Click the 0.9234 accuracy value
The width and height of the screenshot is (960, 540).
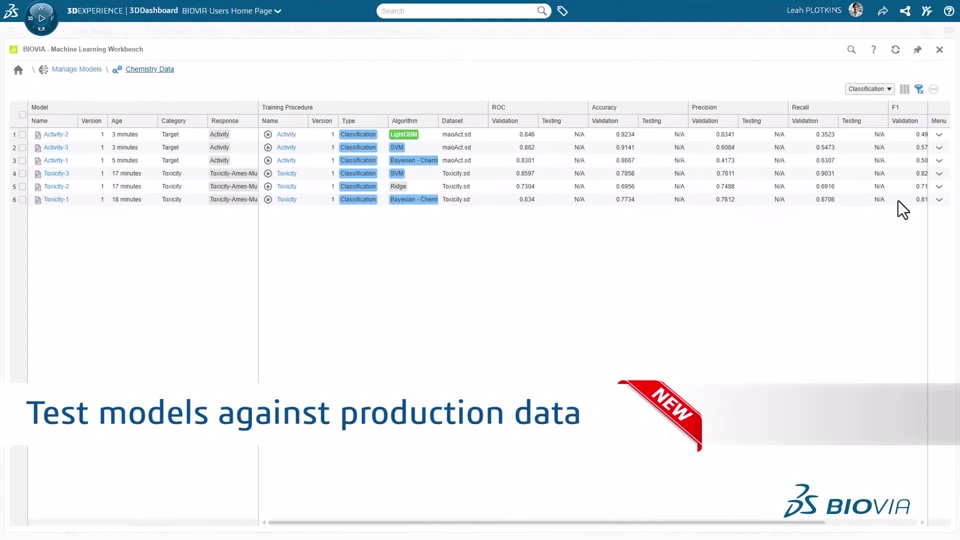625,135
